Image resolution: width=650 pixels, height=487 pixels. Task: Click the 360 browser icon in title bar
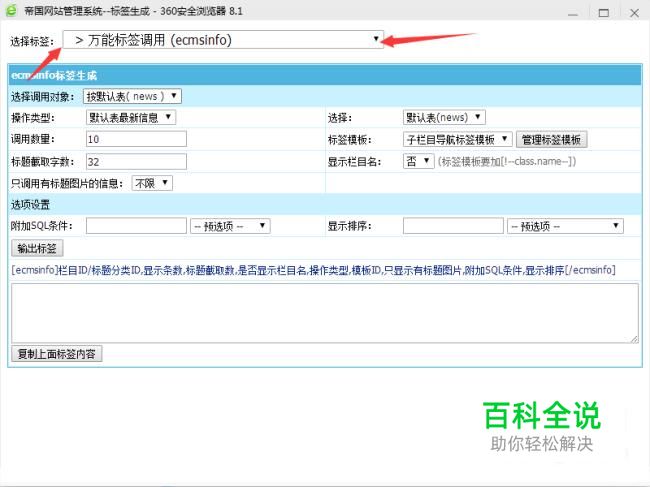click(x=11, y=10)
